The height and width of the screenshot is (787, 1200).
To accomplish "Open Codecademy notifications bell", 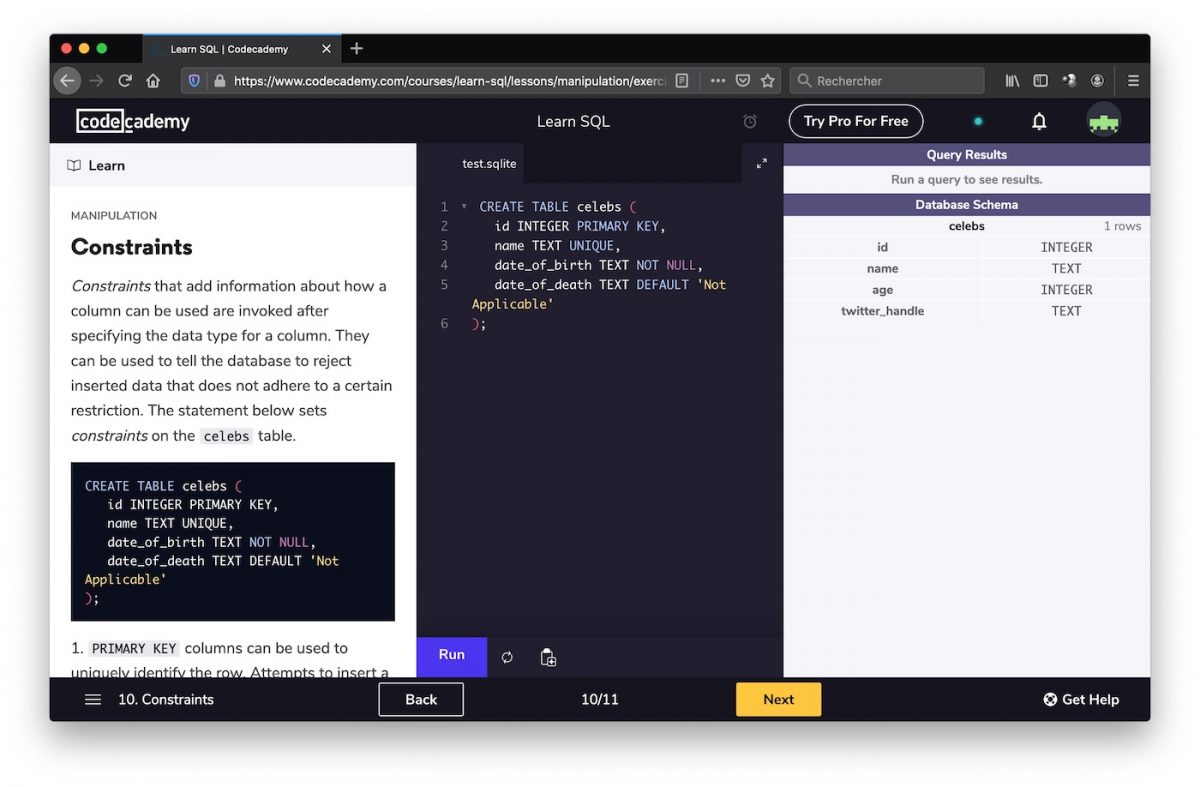I will [x=1038, y=120].
